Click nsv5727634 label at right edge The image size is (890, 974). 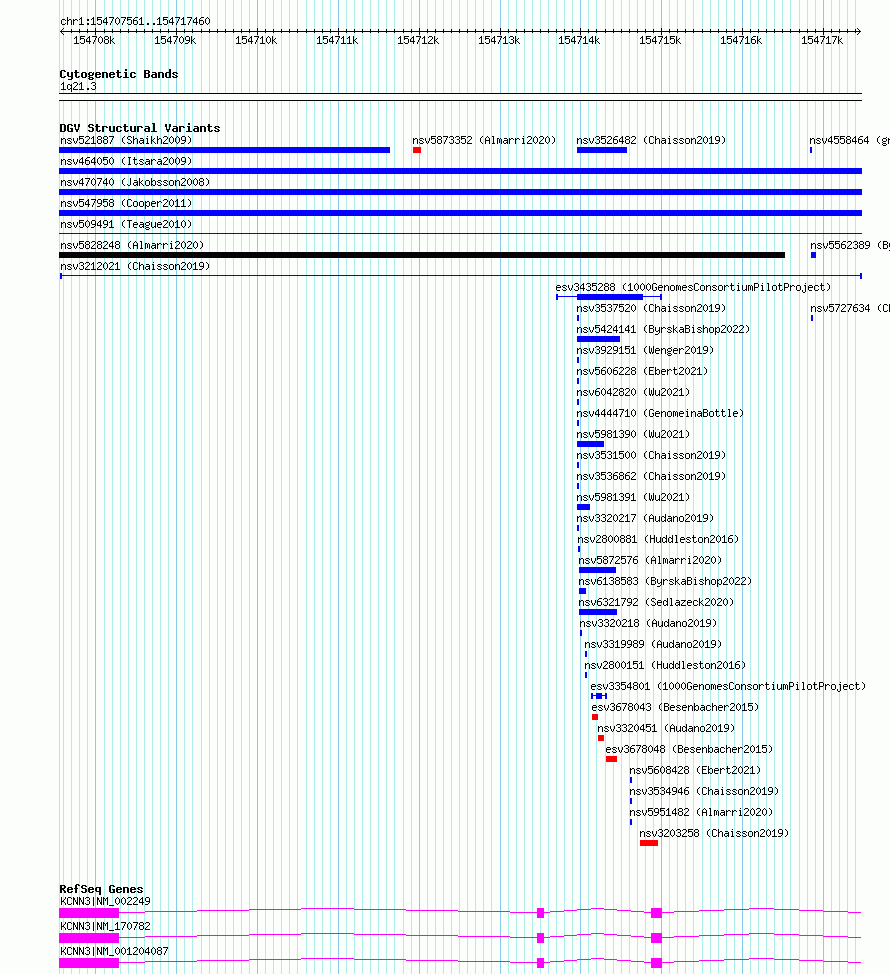tap(850, 309)
